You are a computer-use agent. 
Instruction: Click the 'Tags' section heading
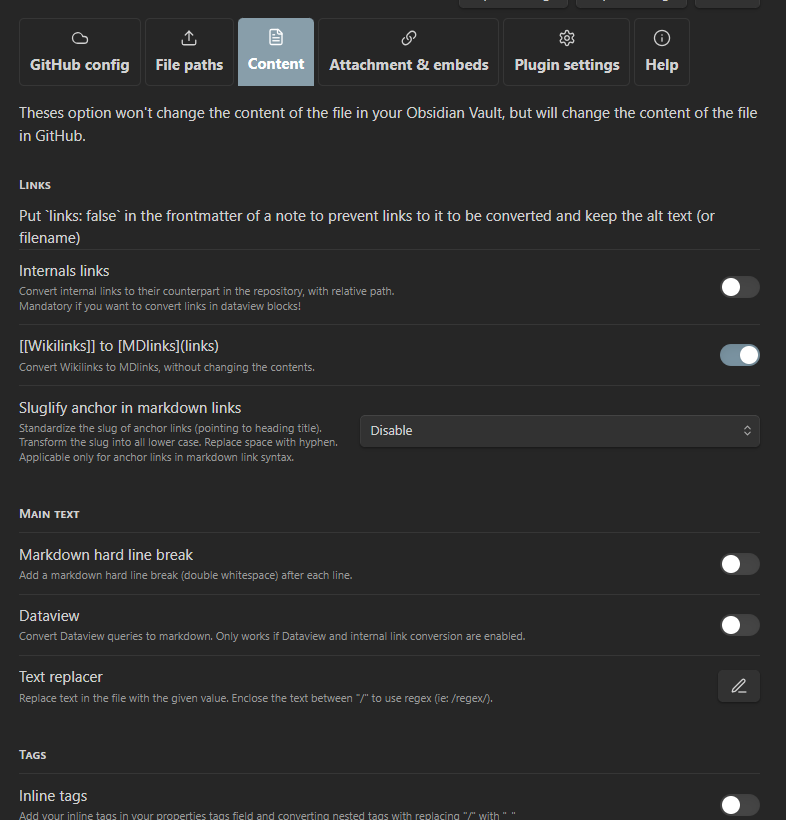[x=32, y=755]
